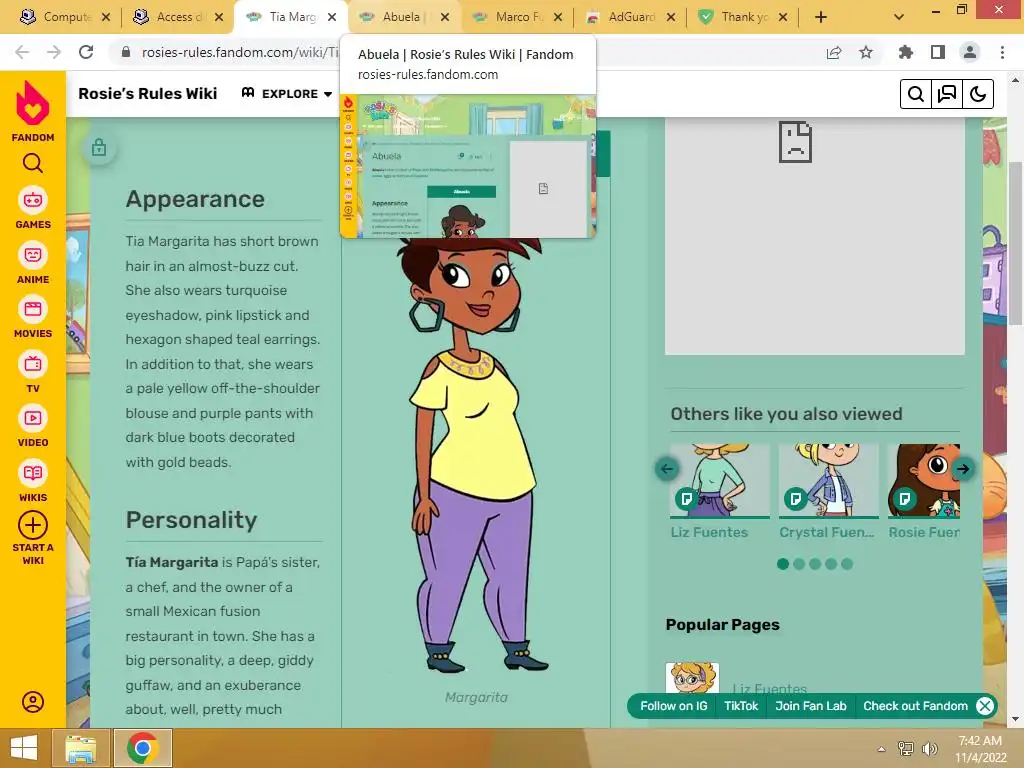Image resolution: width=1024 pixels, height=768 pixels.
Task: Open the Movies section
Action: [x=33, y=318]
